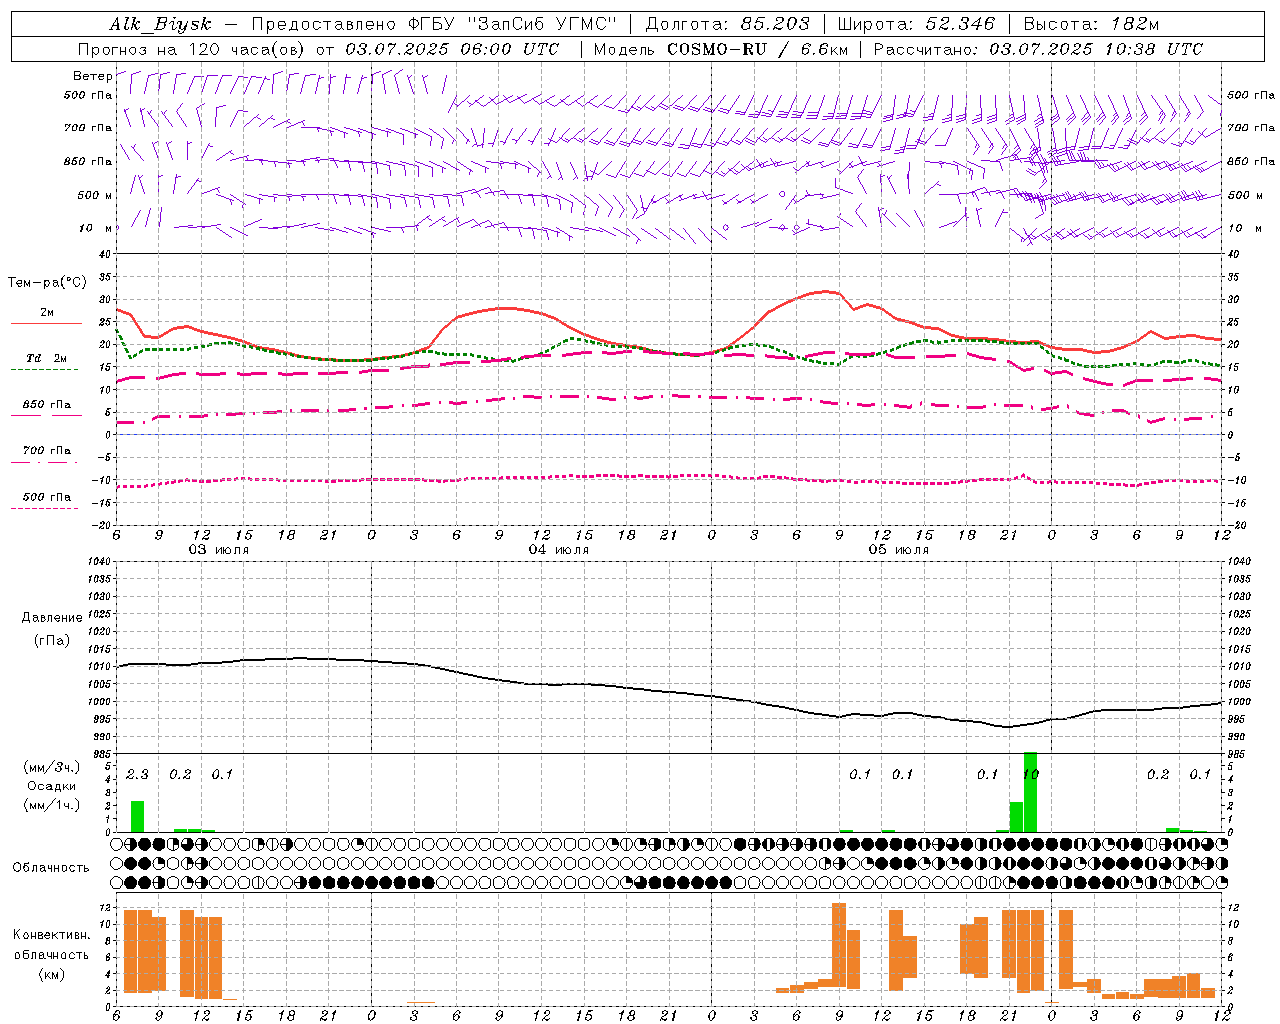Click the Давление pressure panel label
This screenshot has width=1280, height=1024.
click(x=52, y=618)
